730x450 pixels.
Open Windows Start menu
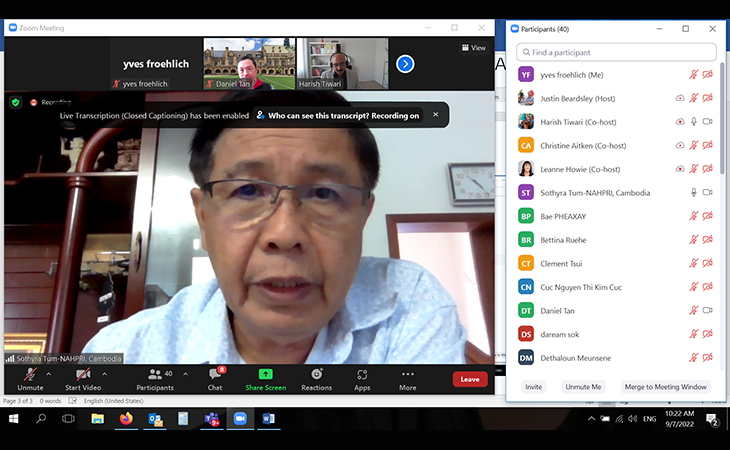tap(14, 419)
